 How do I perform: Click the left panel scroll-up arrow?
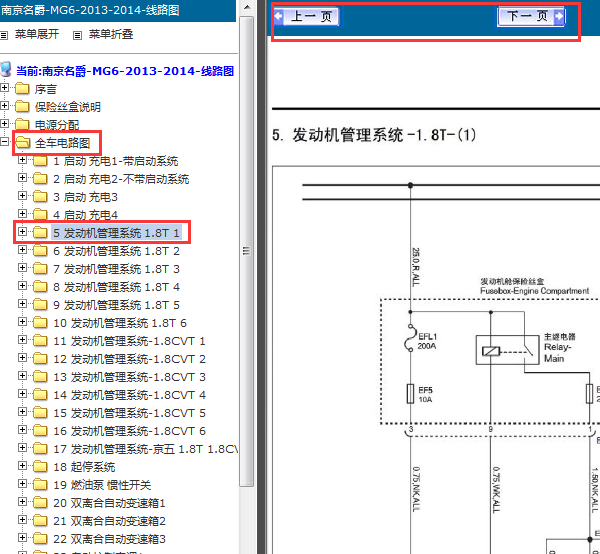click(x=247, y=7)
